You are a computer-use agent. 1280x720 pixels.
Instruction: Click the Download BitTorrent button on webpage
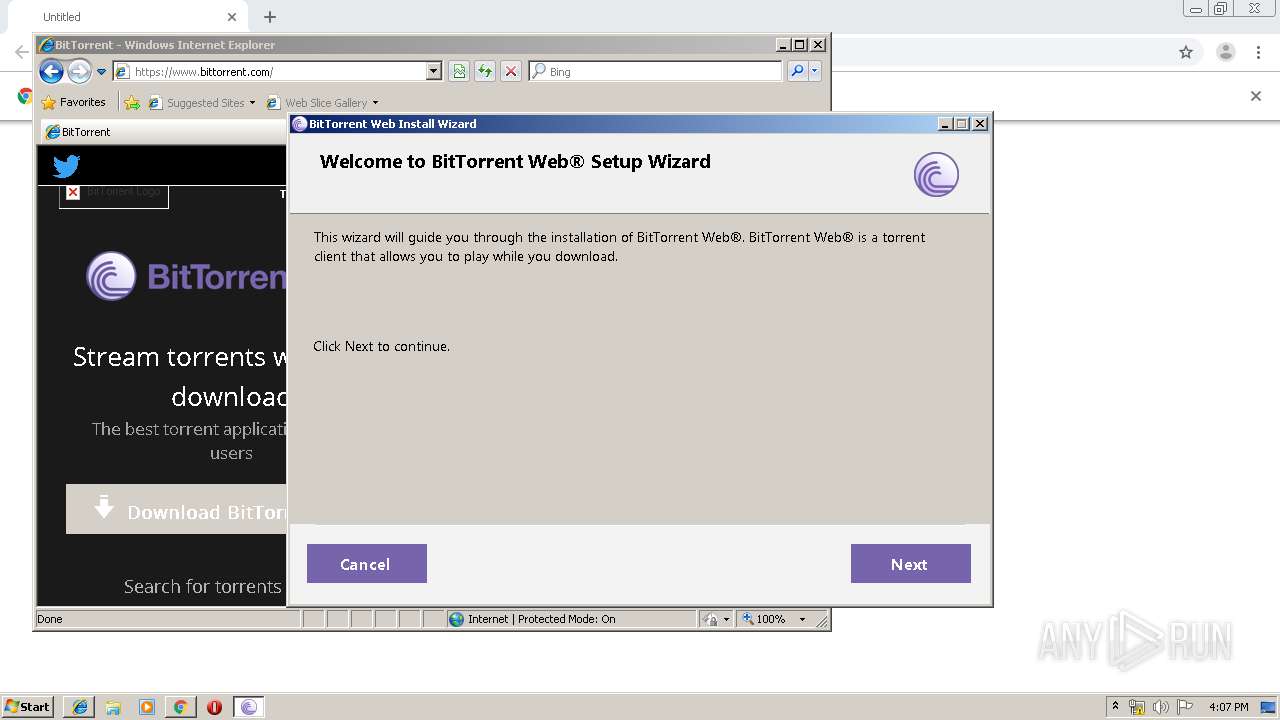177,510
